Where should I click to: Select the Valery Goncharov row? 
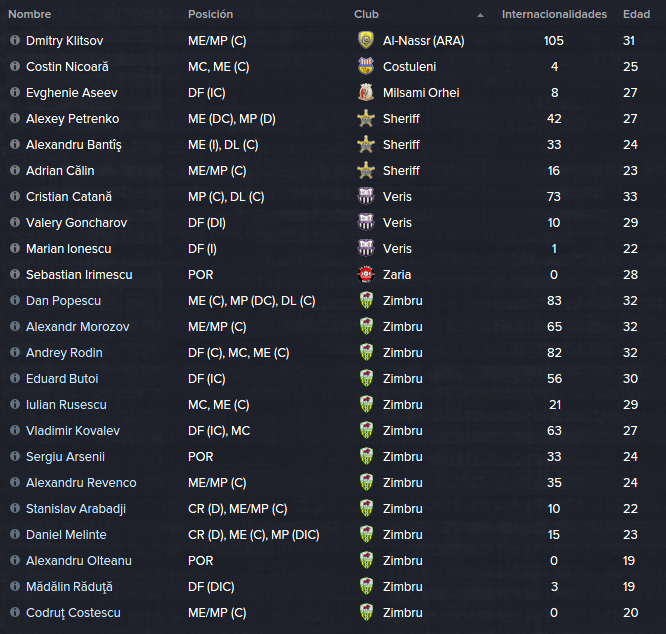[x=333, y=223]
